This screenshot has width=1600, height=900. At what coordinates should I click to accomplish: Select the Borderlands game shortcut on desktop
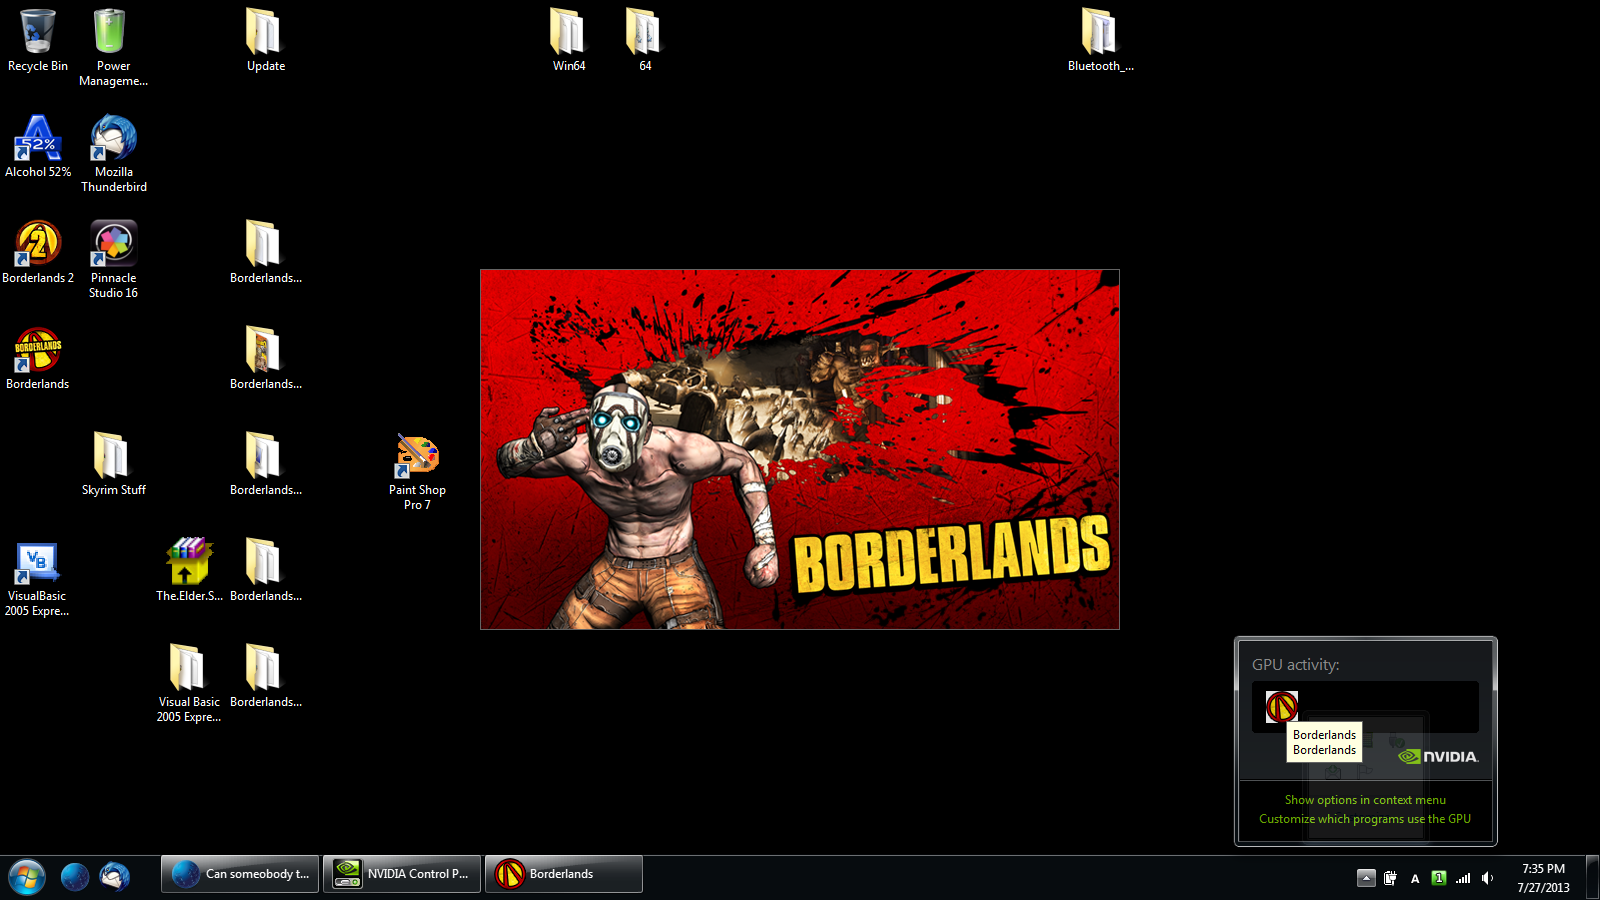[38, 359]
